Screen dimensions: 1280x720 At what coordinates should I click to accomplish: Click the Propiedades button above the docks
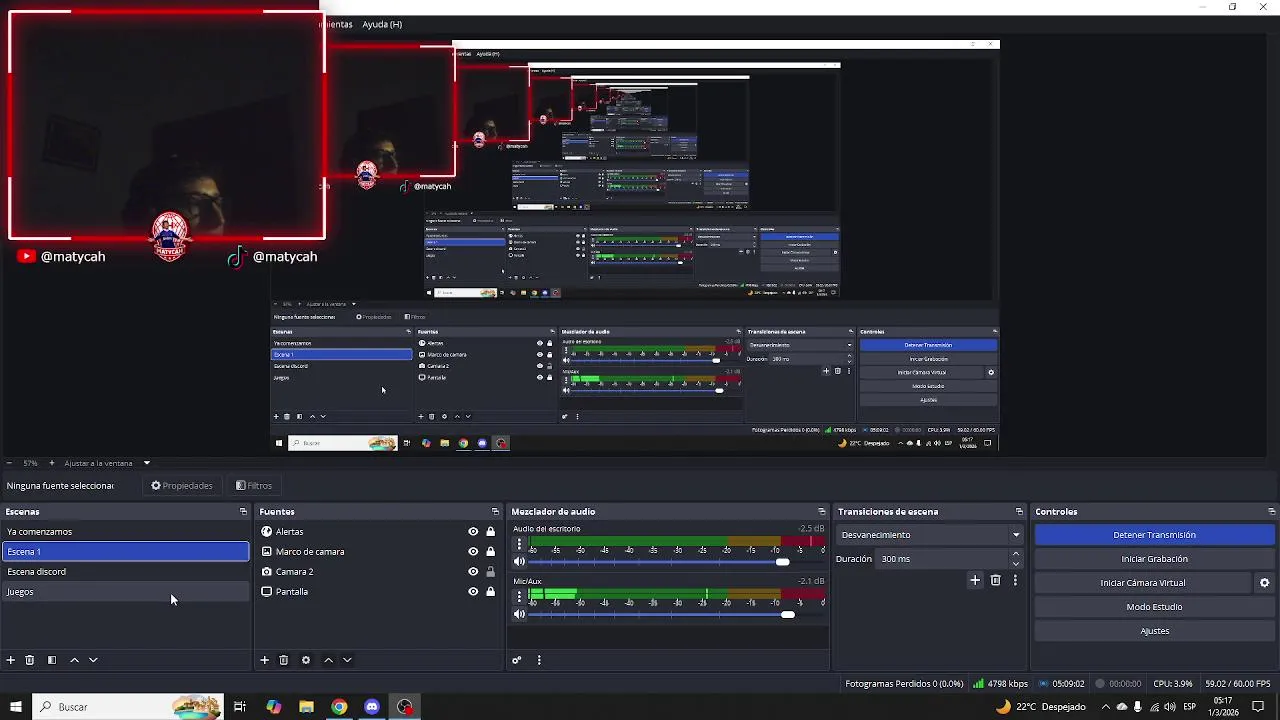coord(182,486)
